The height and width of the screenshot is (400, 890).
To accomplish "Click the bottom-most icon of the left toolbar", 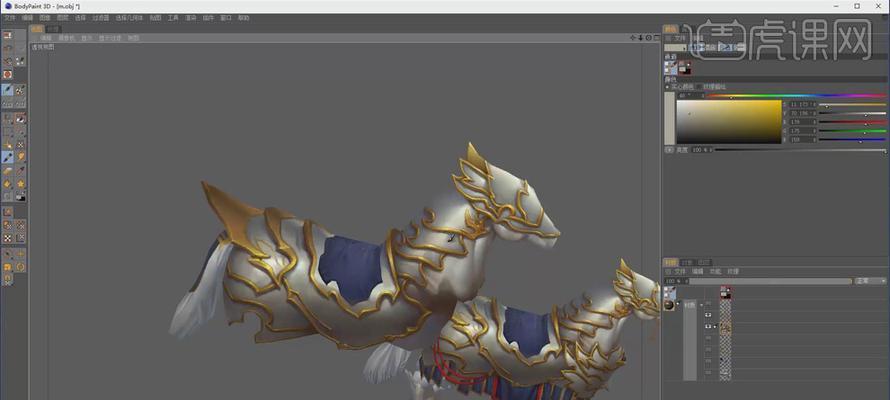I will tap(7, 279).
